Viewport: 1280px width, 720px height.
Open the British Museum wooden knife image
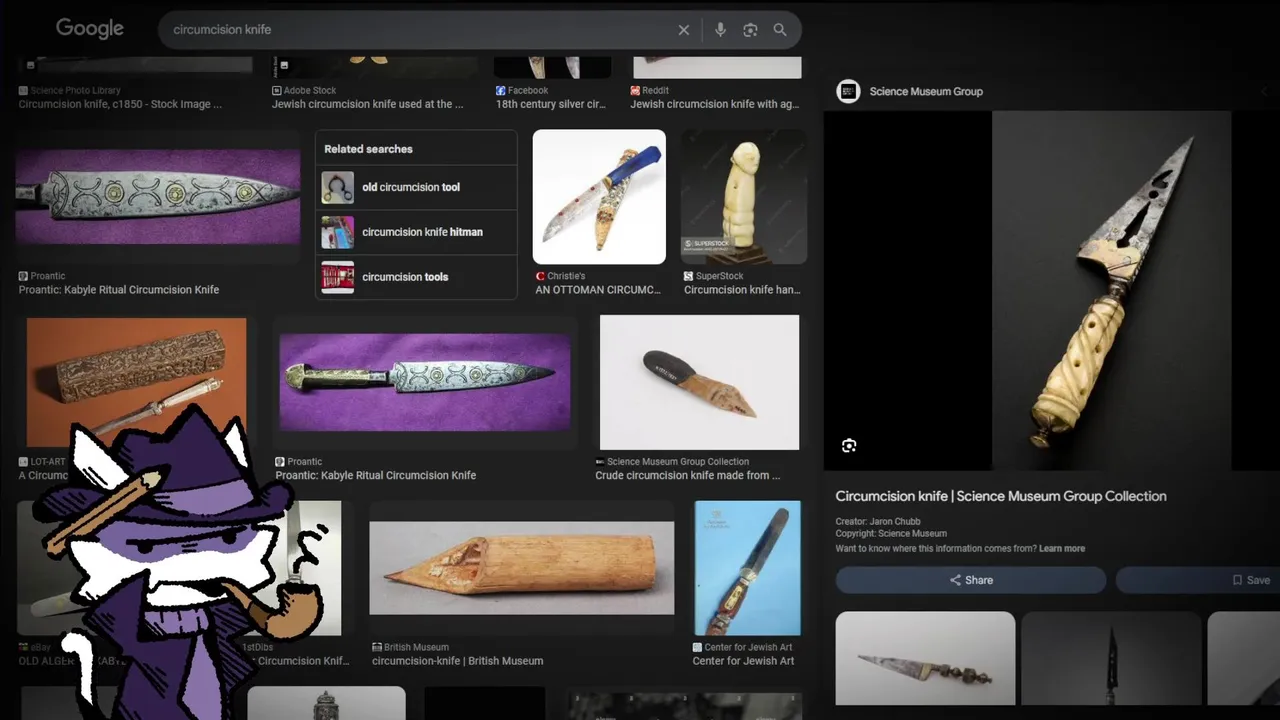522,567
